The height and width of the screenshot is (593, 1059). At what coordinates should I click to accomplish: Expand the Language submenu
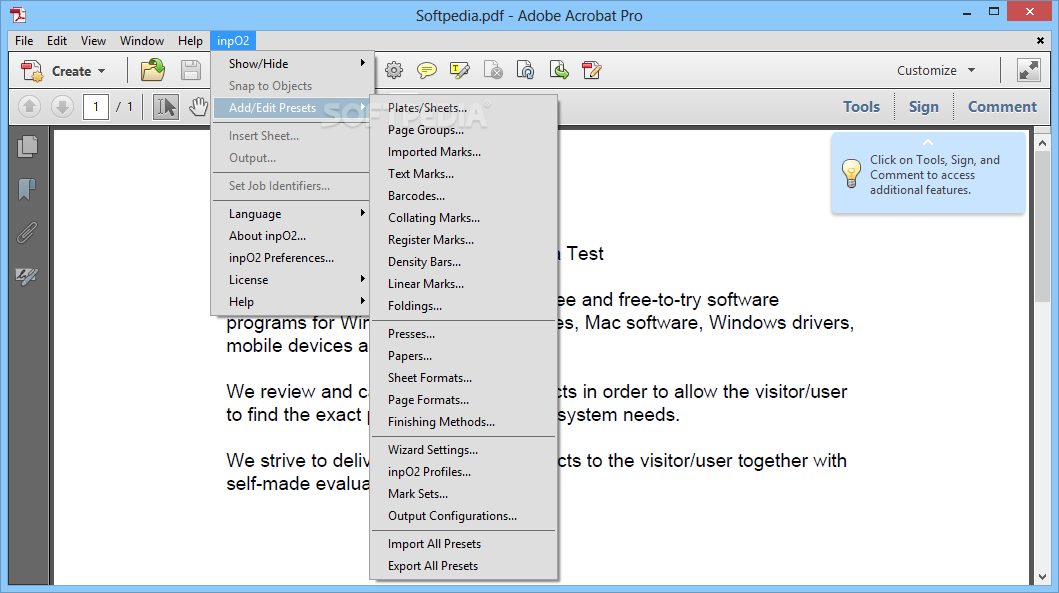click(x=292, y=213)
